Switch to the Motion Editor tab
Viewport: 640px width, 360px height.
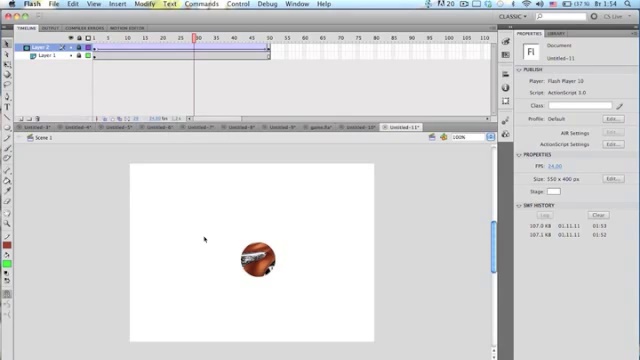pyautogui.click(x=127, y=28)
